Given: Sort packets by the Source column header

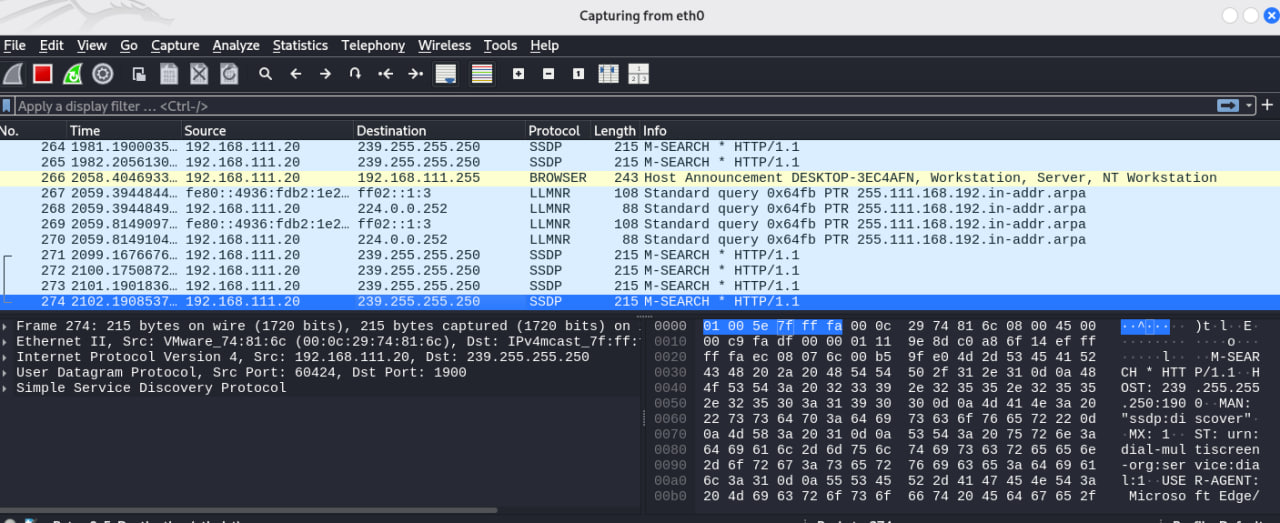Looking at the screenshot, I should click(x=267, y=131).
